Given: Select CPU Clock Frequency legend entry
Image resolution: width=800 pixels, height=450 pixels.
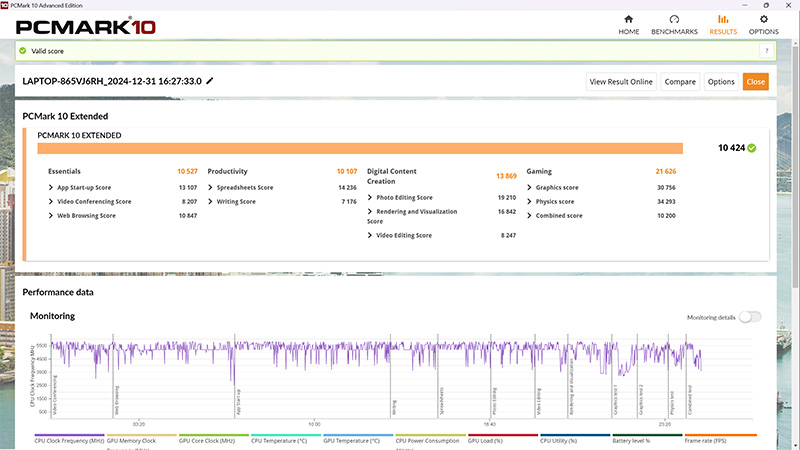Looking at the screenshot, I should [69, 440].
